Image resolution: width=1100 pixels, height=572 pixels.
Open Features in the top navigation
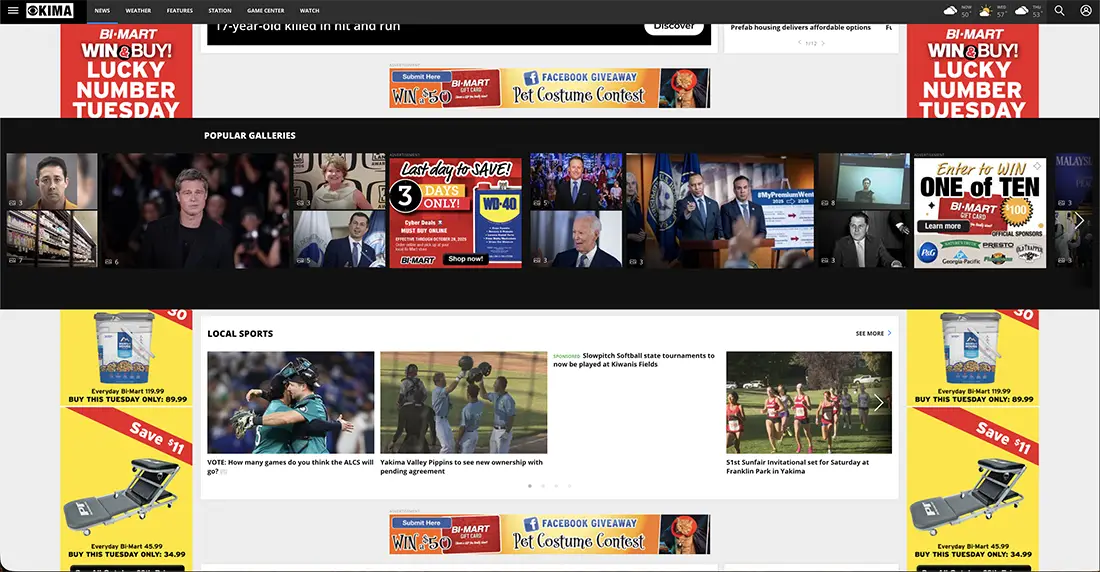click(x=180, y=11)
